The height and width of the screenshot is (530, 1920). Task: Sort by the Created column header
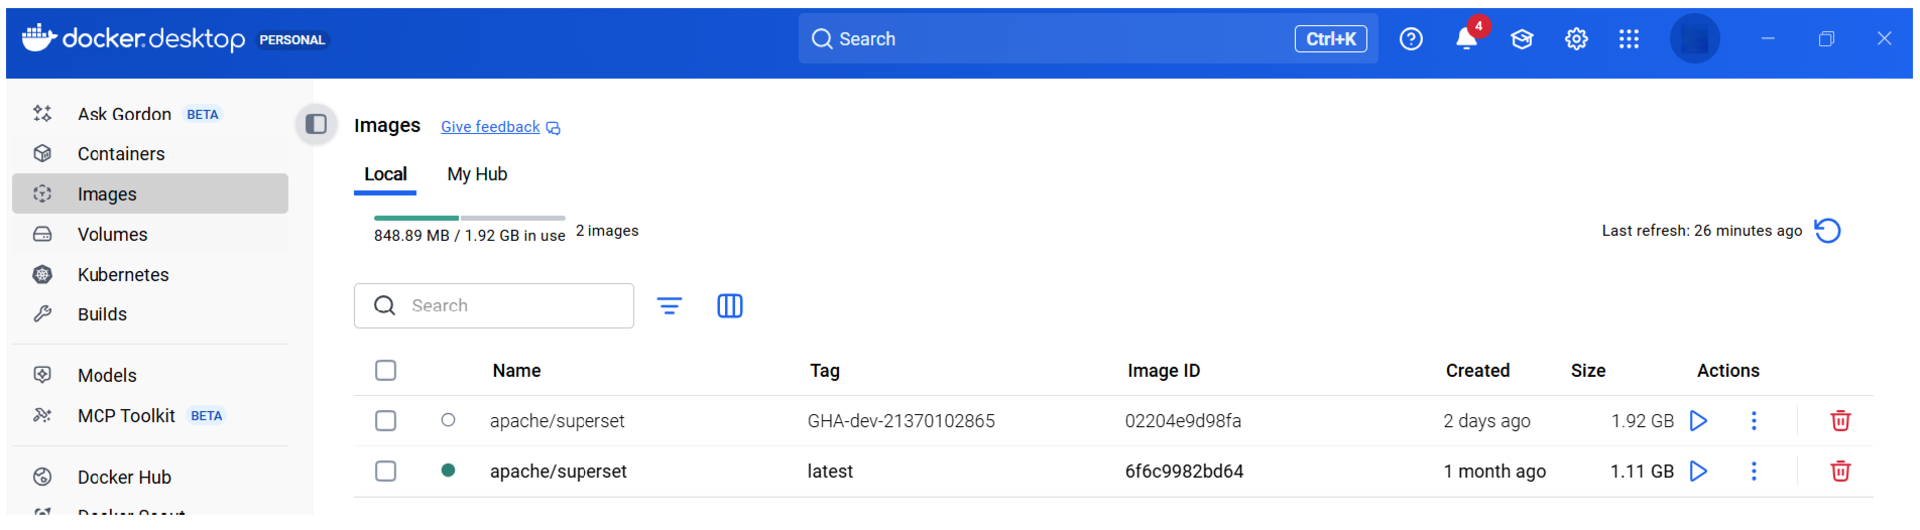[x=1477, y=371]
